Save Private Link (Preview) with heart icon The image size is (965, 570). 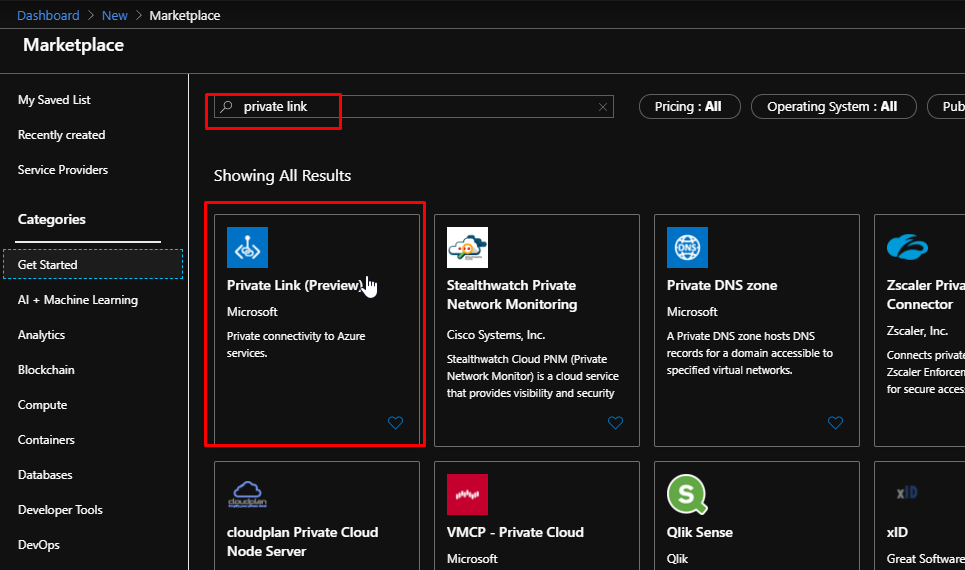[x=395, y=423]
